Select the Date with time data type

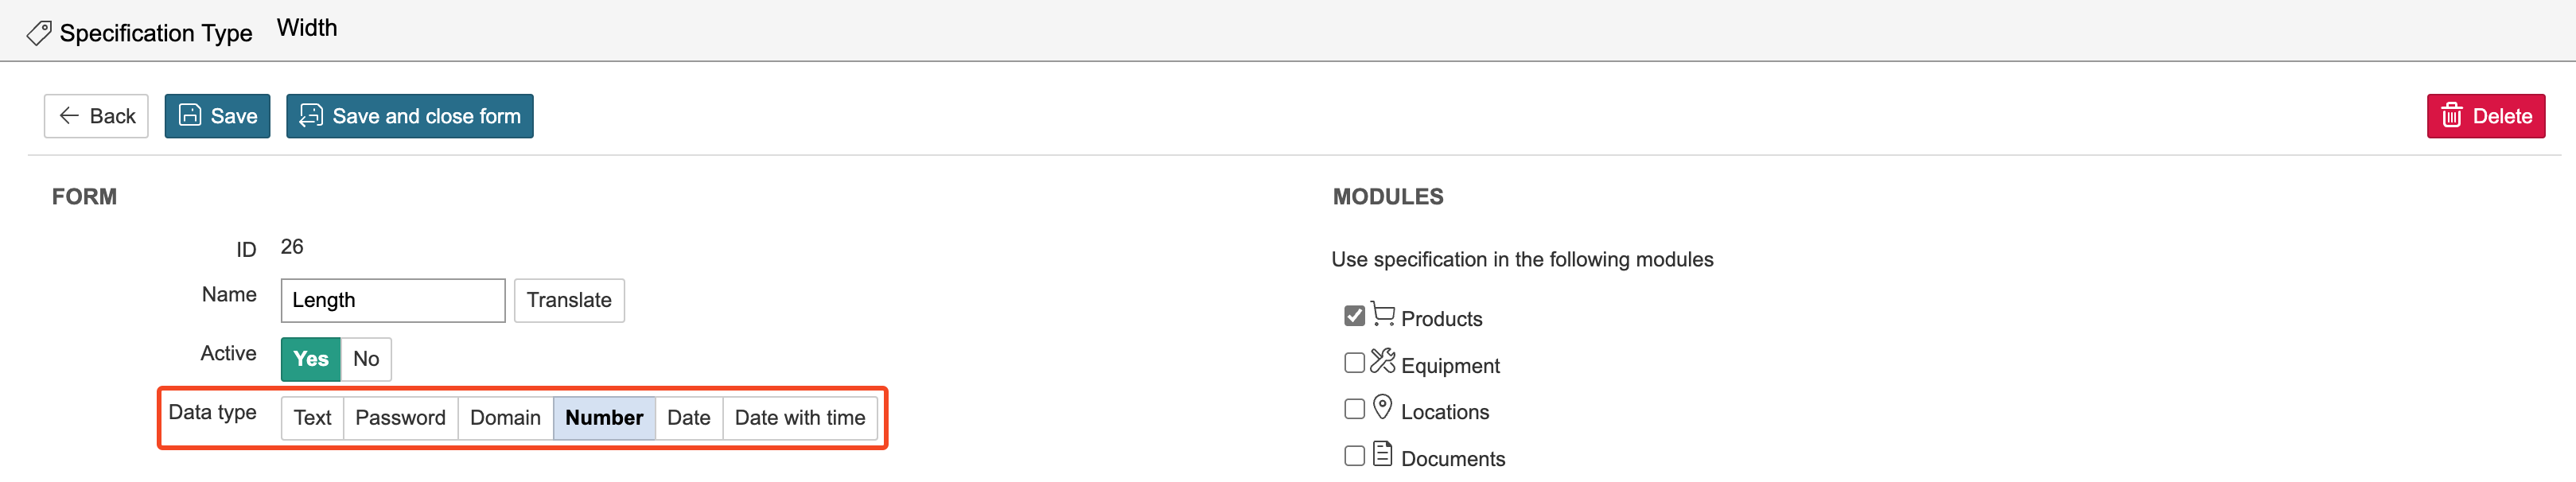coord(799,418)
